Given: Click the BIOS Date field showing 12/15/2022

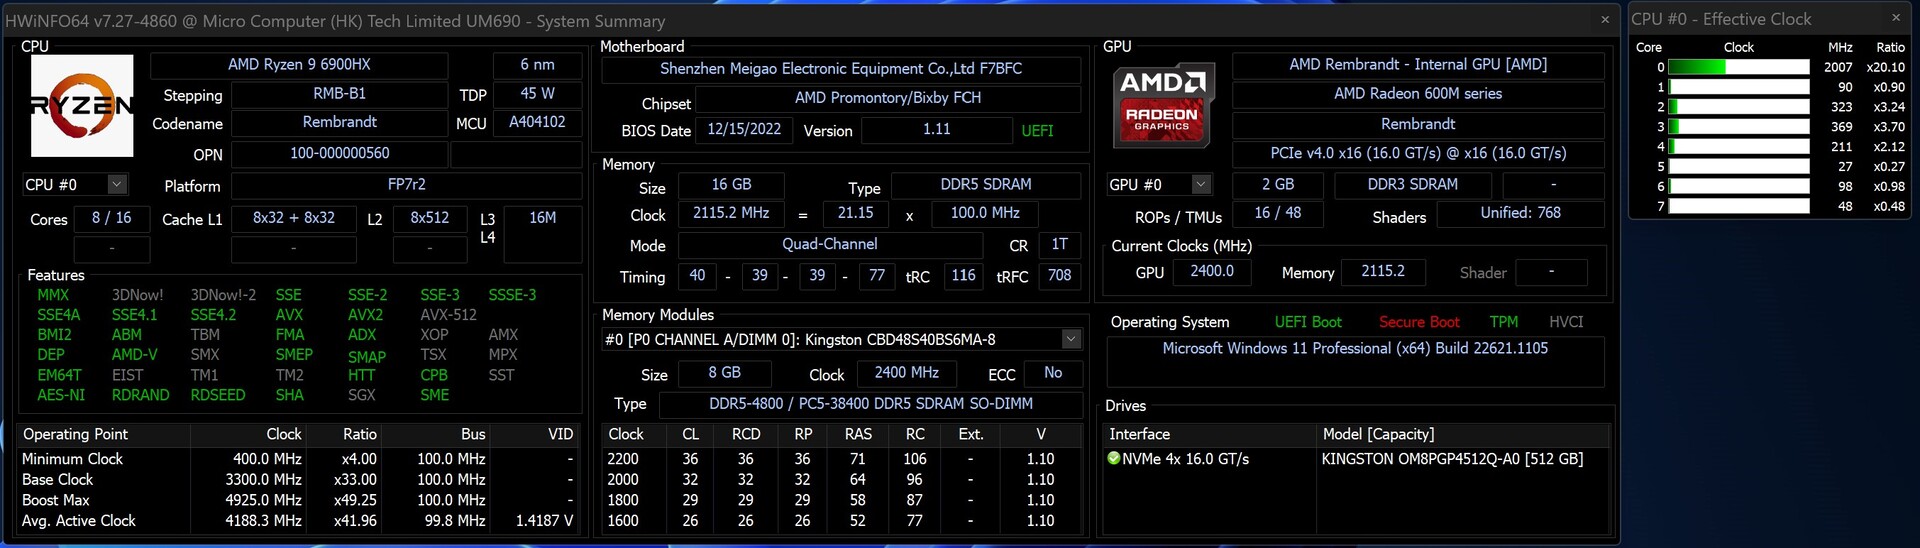Looking at the screenshot, I should coord(744,130).
